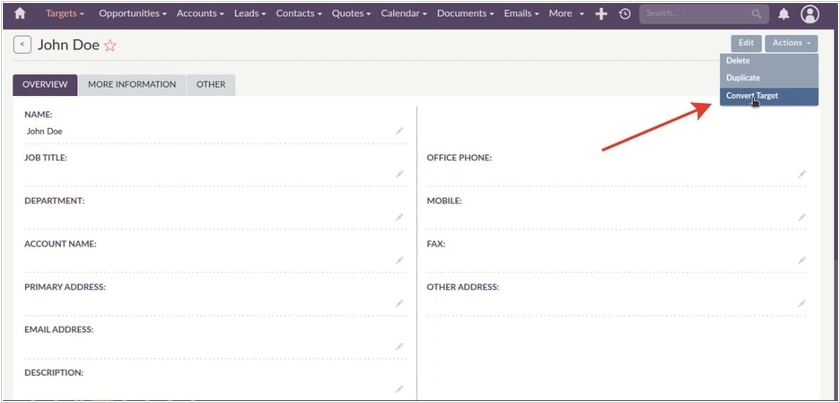Viewport: 840px width, 403px height.
Task: Edit the Job Title pencil icon
Action: click(399, 174)
